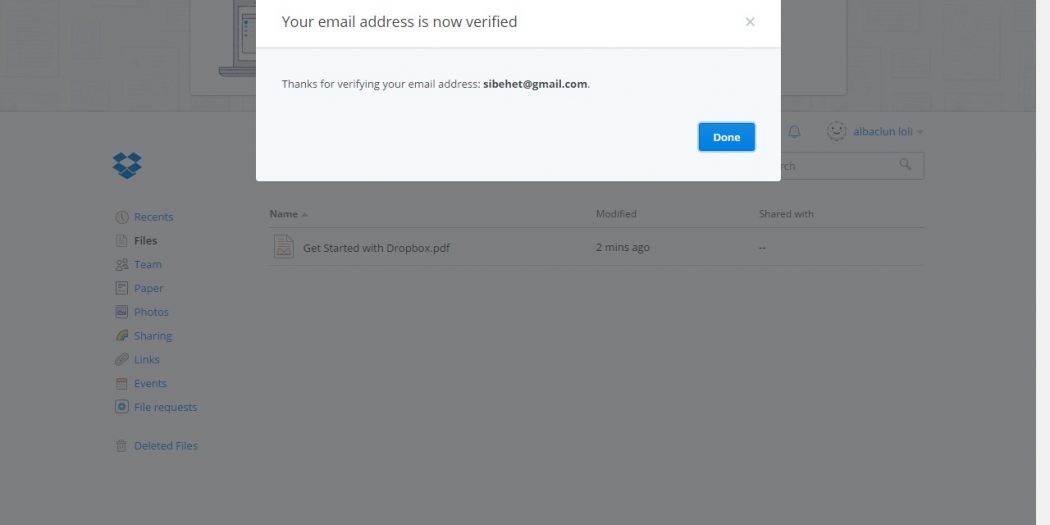
Task: Click the Deleted Files trash icon
Action: (121, 446)
